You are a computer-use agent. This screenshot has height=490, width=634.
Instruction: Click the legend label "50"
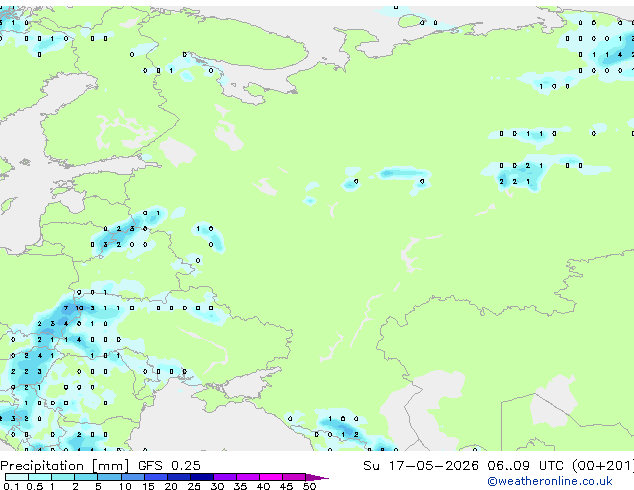click(309, 486)
